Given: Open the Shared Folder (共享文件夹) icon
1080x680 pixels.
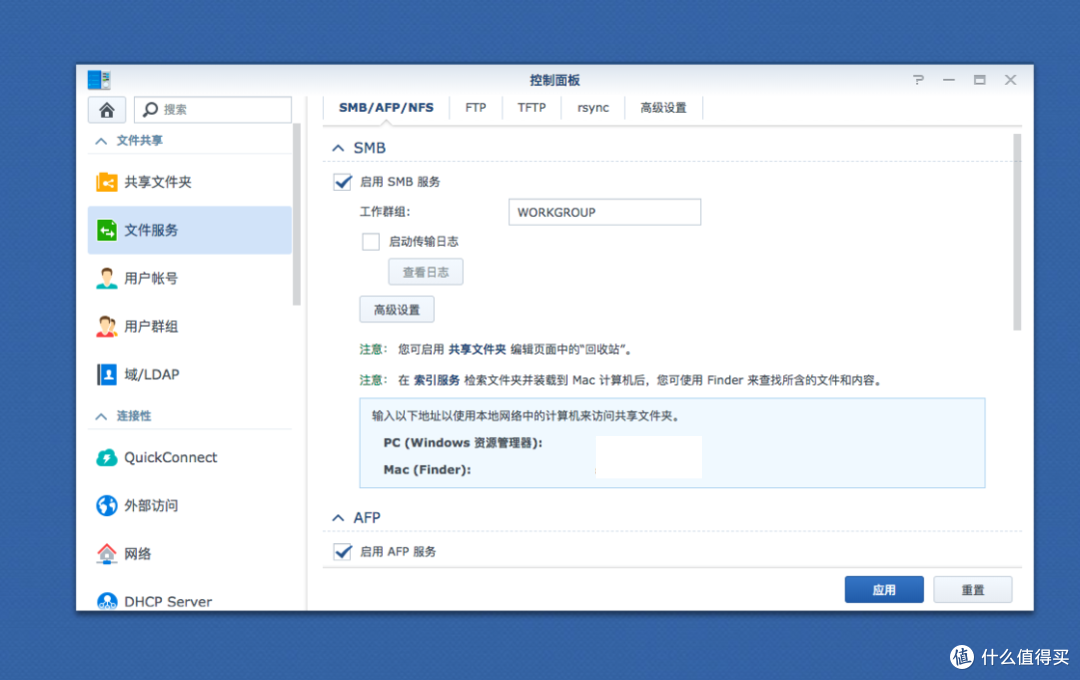Looking at the screenshot, I should click(x=107, y=182).
